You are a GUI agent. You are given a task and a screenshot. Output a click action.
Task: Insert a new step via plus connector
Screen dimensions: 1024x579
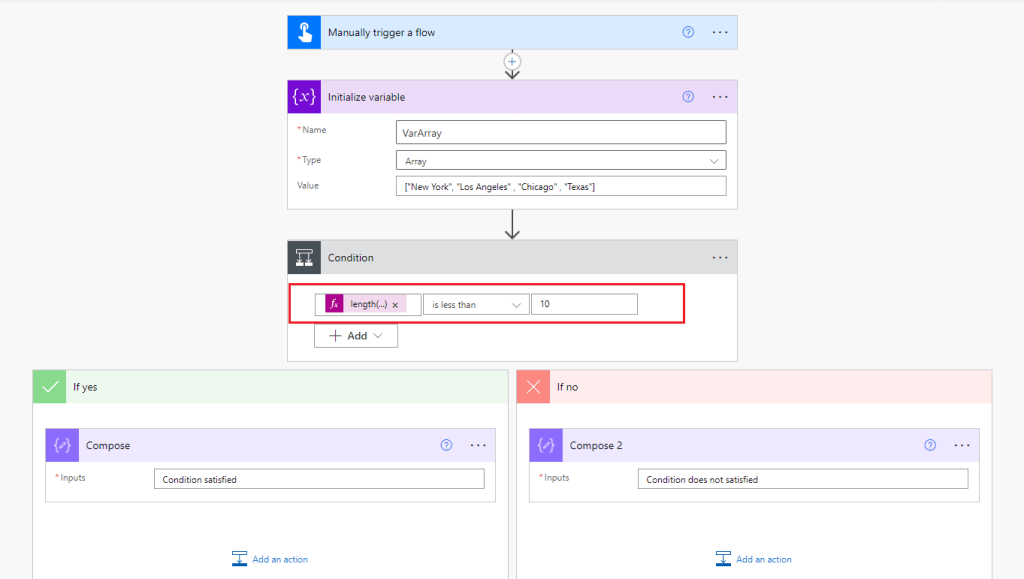click(512, 62)
